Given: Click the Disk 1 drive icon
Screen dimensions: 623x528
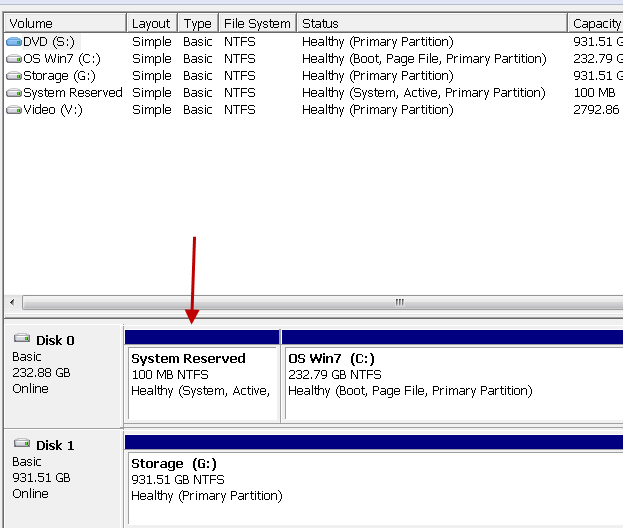Looking at the screenshot, I should [22, 443].
